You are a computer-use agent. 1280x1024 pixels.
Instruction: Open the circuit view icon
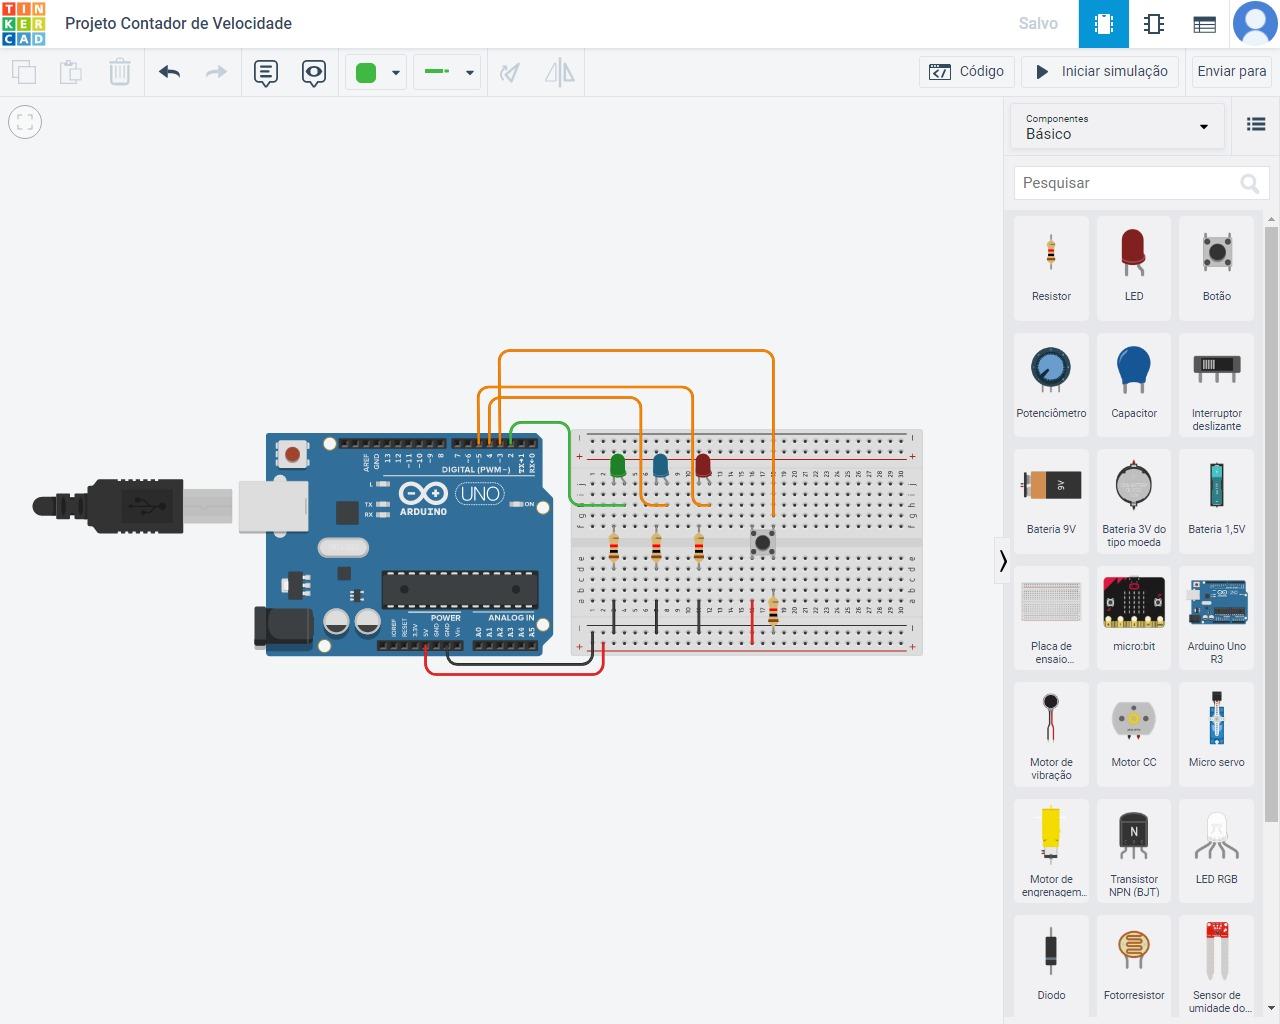tap(1104, 24)
